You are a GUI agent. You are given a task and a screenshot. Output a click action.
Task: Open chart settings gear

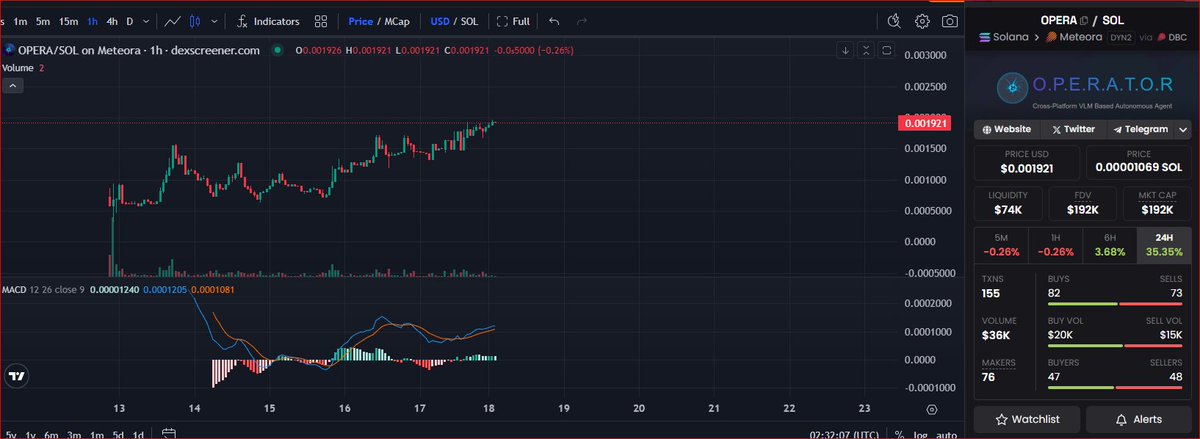tap(922, 21)
